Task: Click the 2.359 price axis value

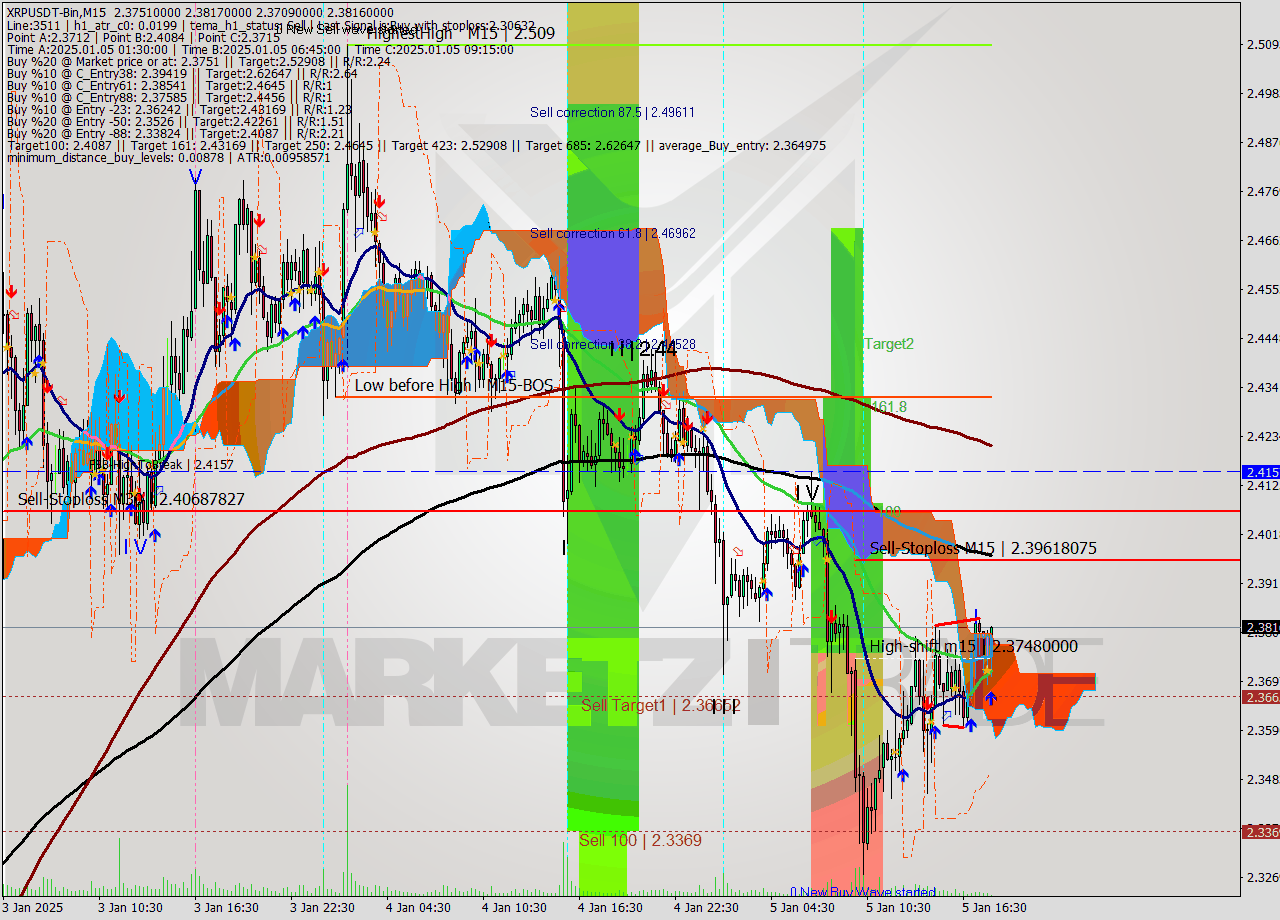Action: (1261, 730)
